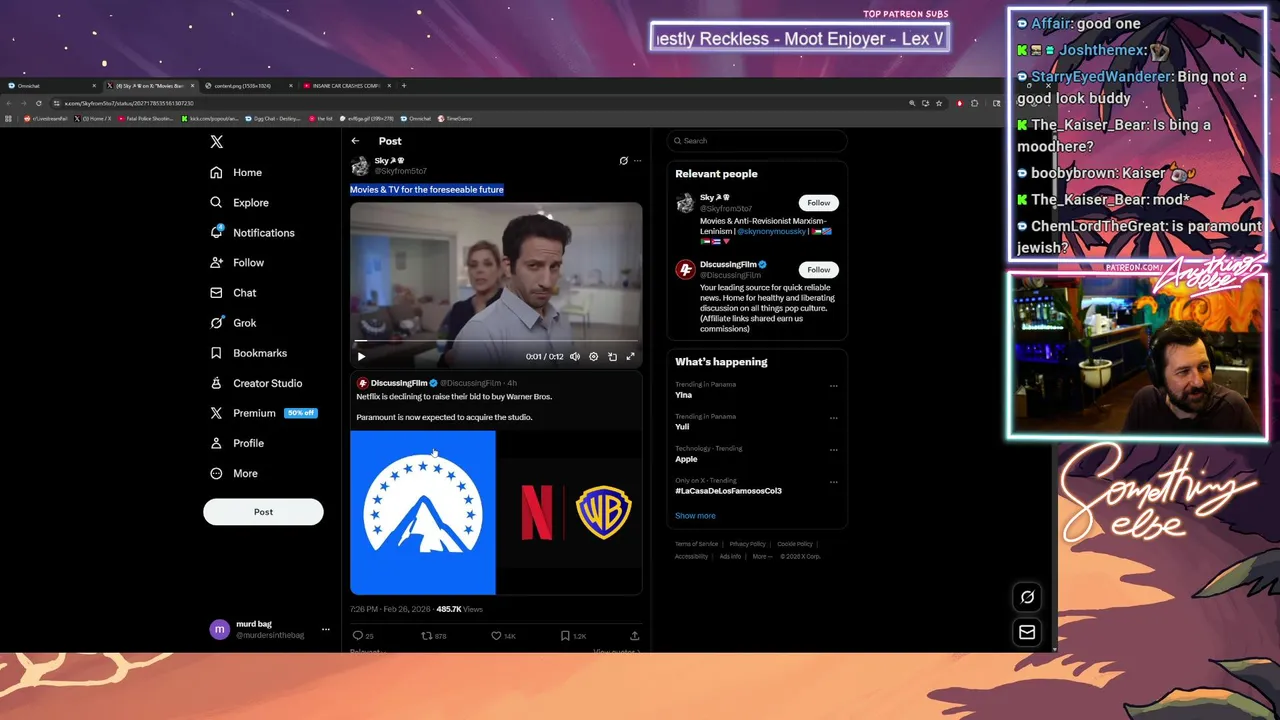Viewport: 1280px width, 720px height.
Task: Click the 485.7K Views count
Action: click(x=459, y=609)
